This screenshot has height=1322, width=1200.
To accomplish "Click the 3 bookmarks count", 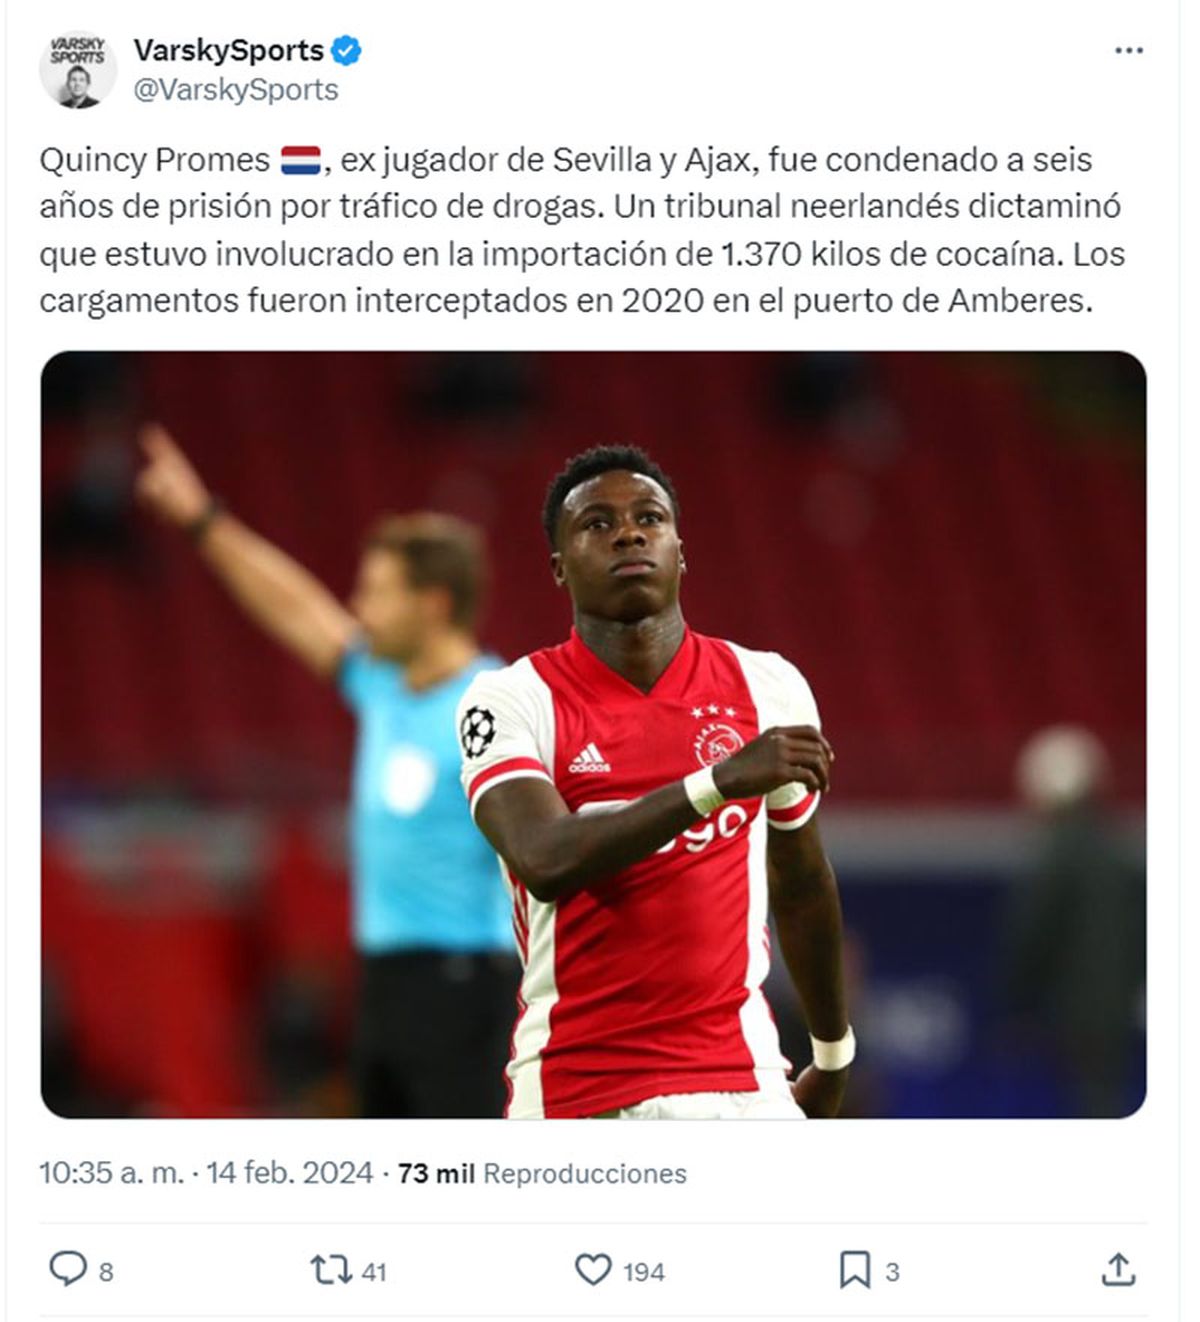I will pos(892,1272).
